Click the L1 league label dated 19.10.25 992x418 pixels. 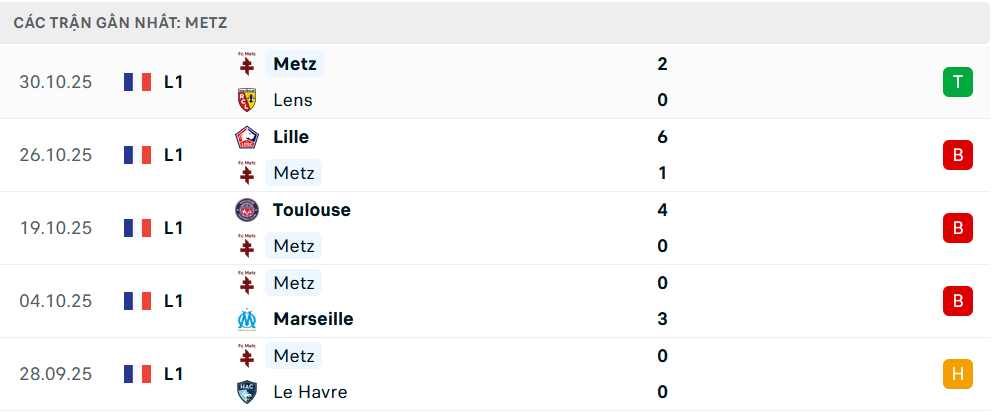(x=173, y=228)
